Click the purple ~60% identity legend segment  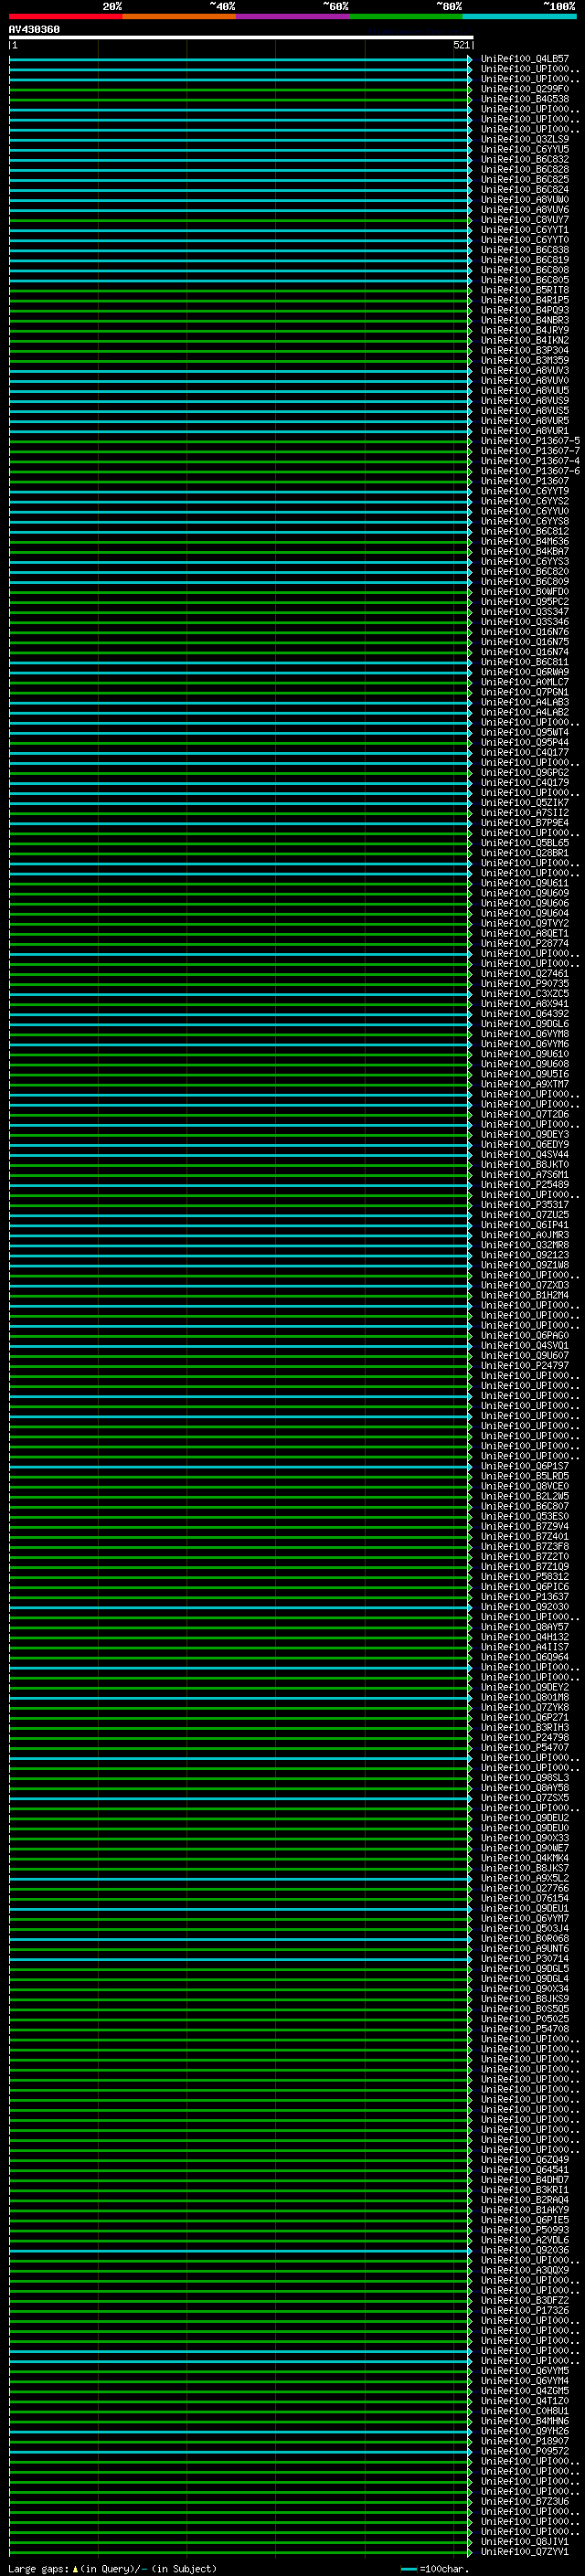(293, 16)
